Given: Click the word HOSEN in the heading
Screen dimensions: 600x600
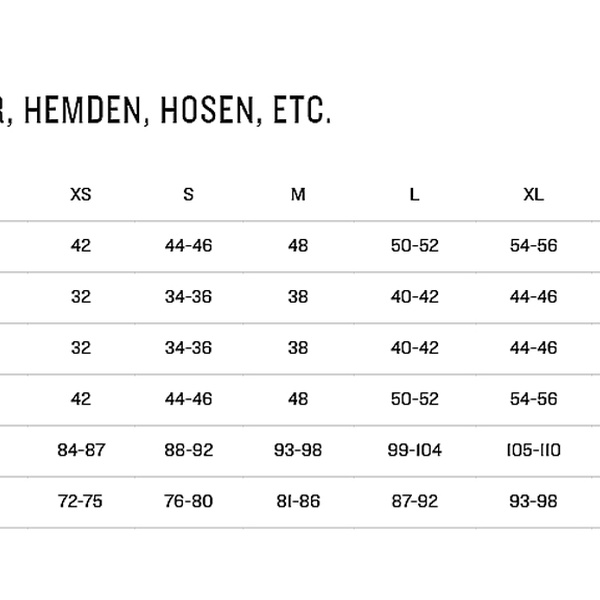Looking at the screenshot, I should click(x=203, y=111).
